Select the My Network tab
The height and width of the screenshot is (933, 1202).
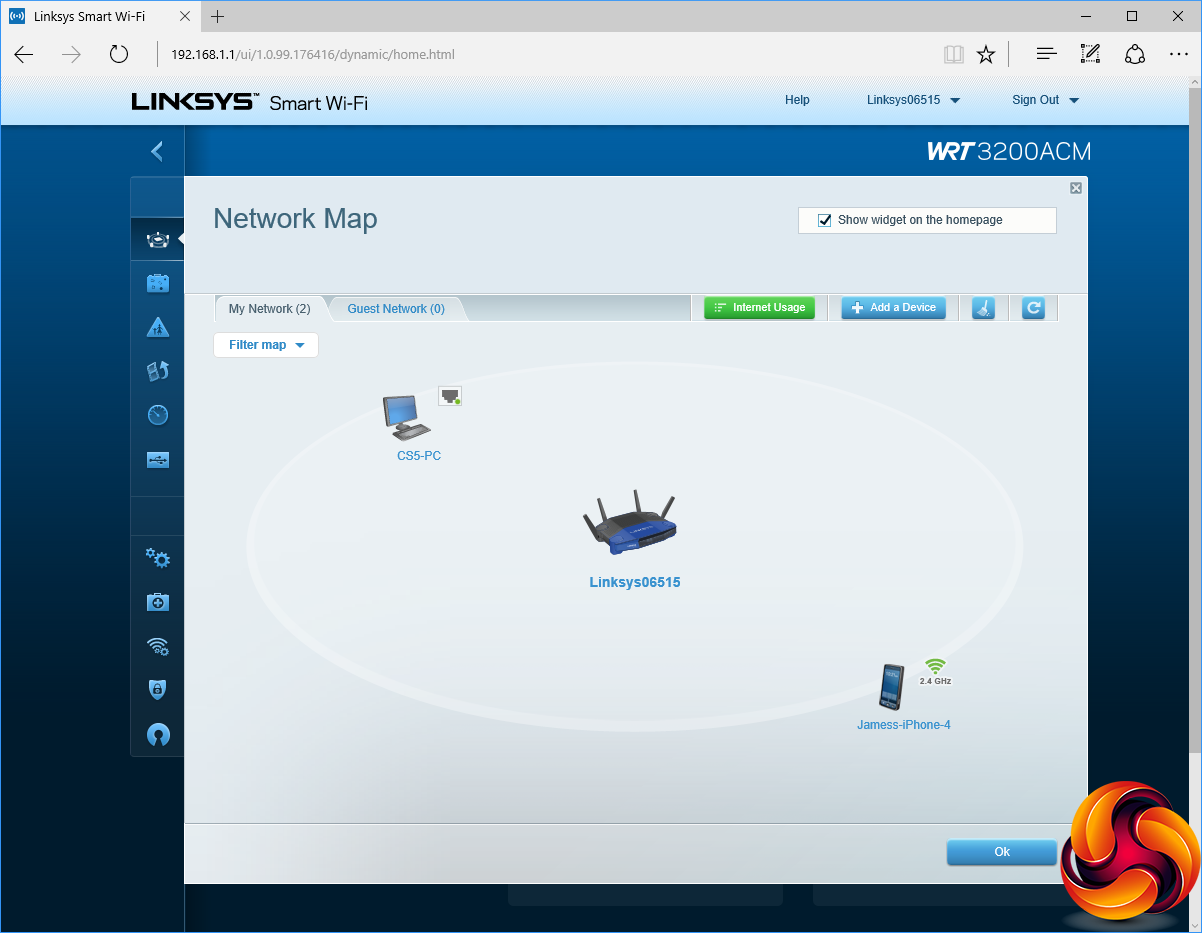(x=269, y=309)
